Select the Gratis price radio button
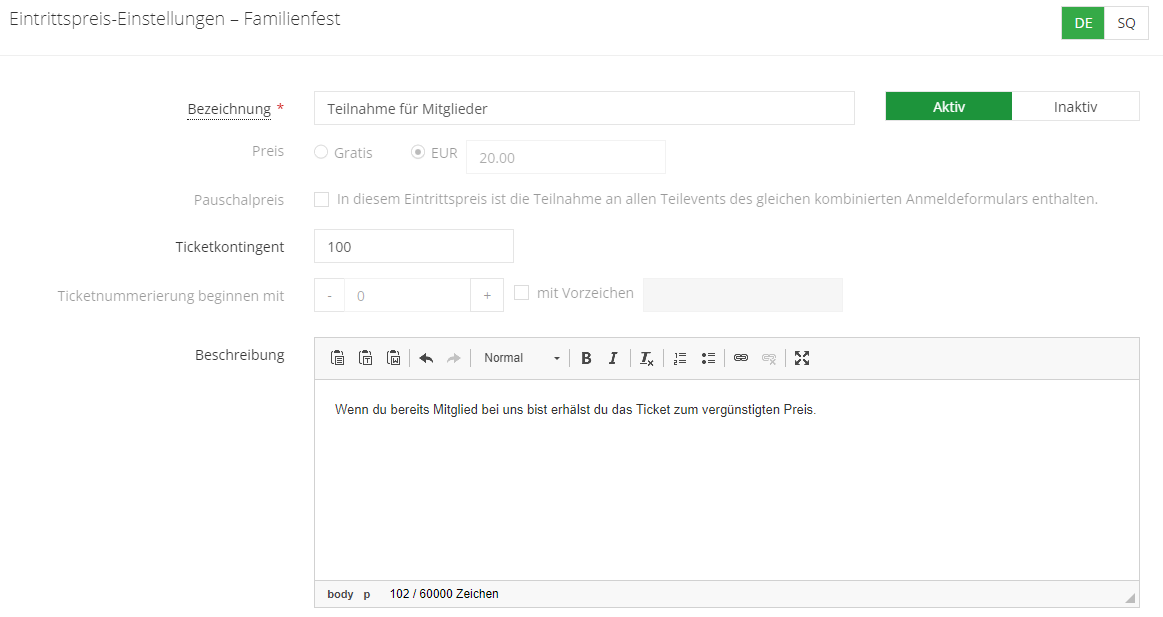 (x=321, y=153)
